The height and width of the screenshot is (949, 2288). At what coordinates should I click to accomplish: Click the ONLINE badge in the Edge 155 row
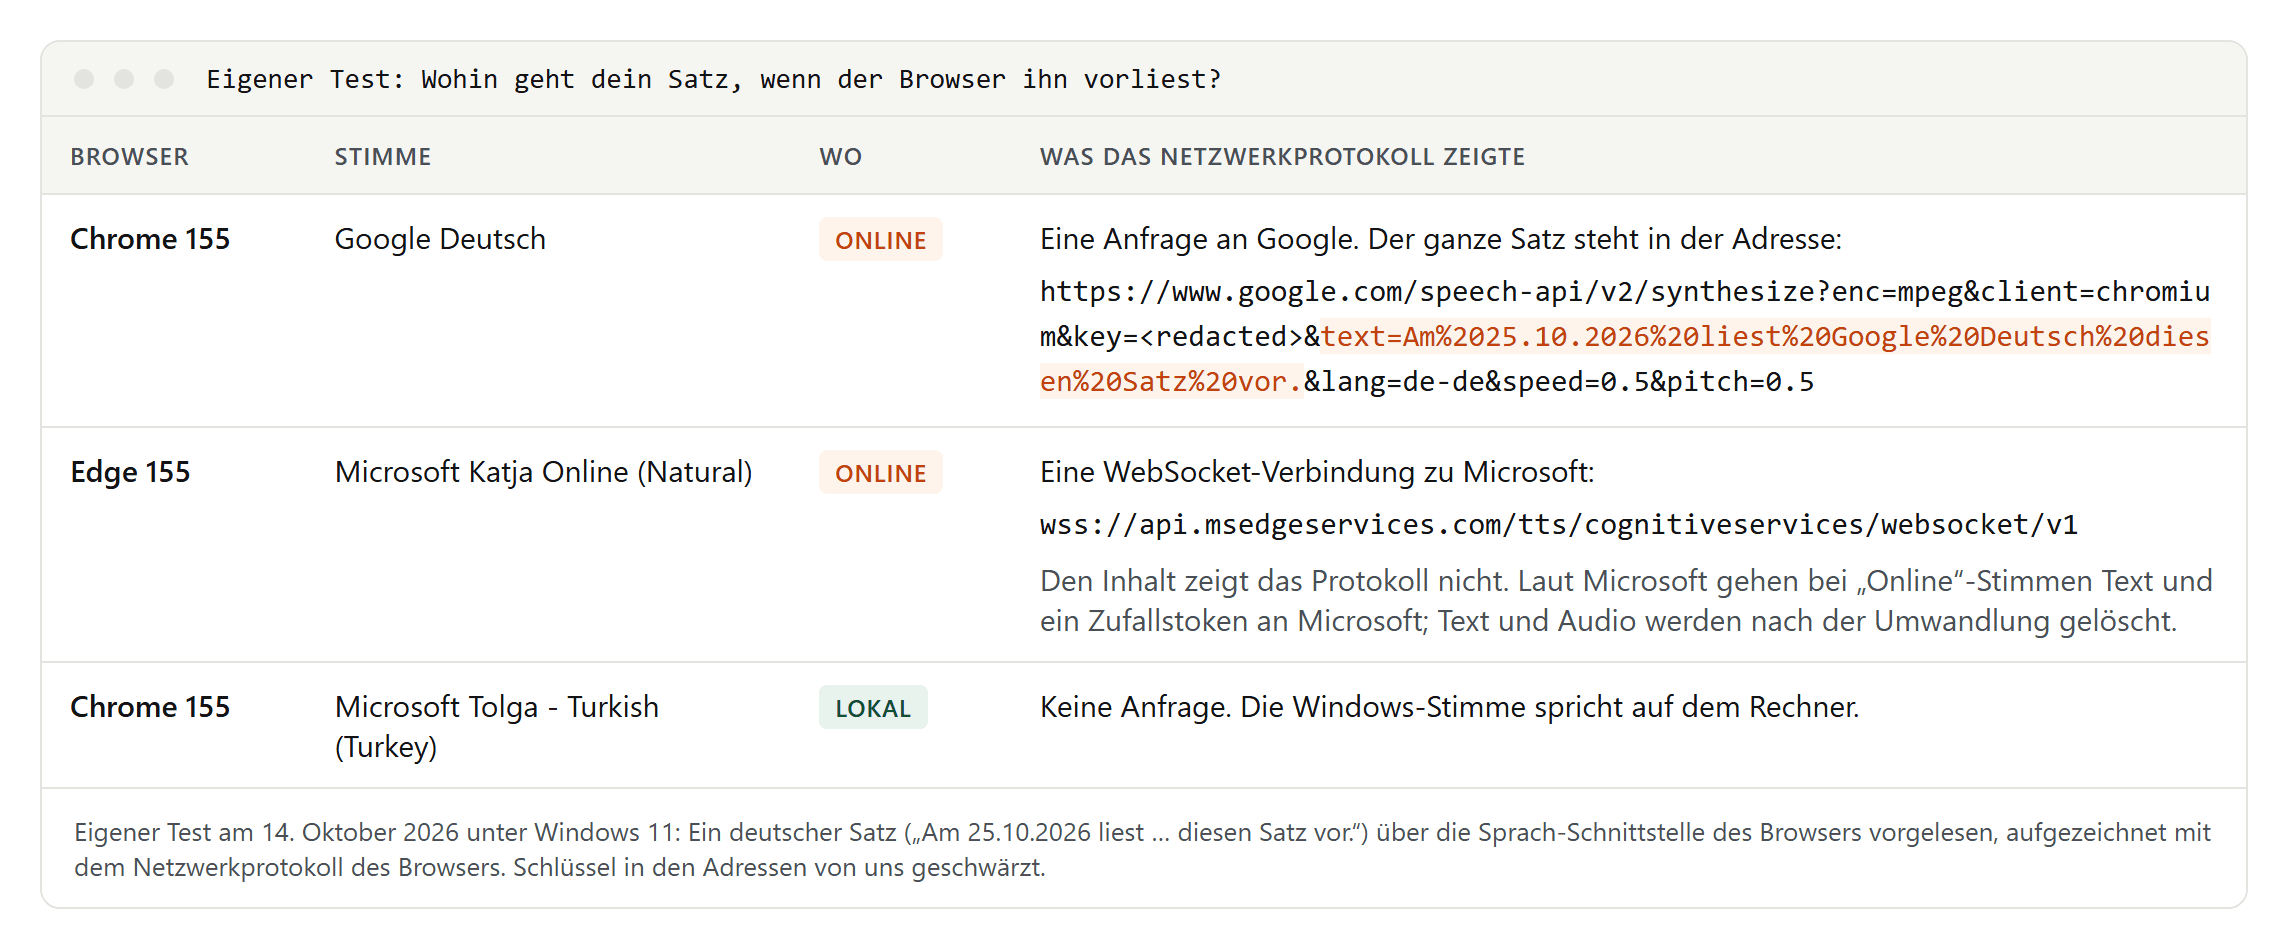coord(880,473)
